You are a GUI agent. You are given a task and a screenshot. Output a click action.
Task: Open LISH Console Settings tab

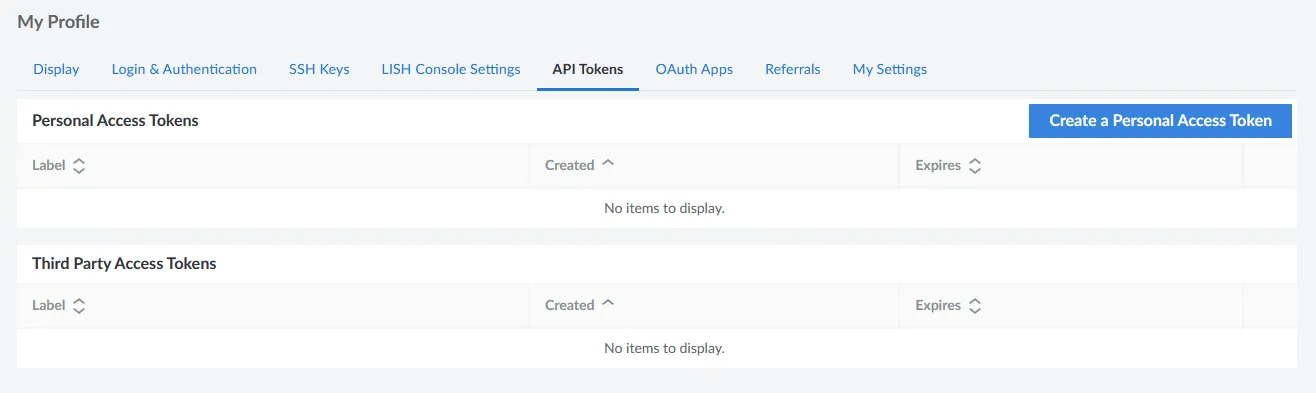[x=451, y=69]
